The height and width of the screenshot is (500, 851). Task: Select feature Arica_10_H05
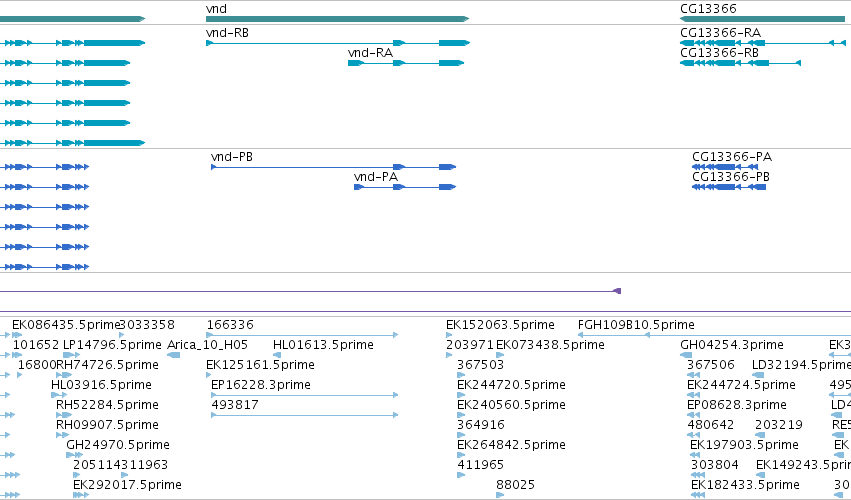click(x=207, y=345)
